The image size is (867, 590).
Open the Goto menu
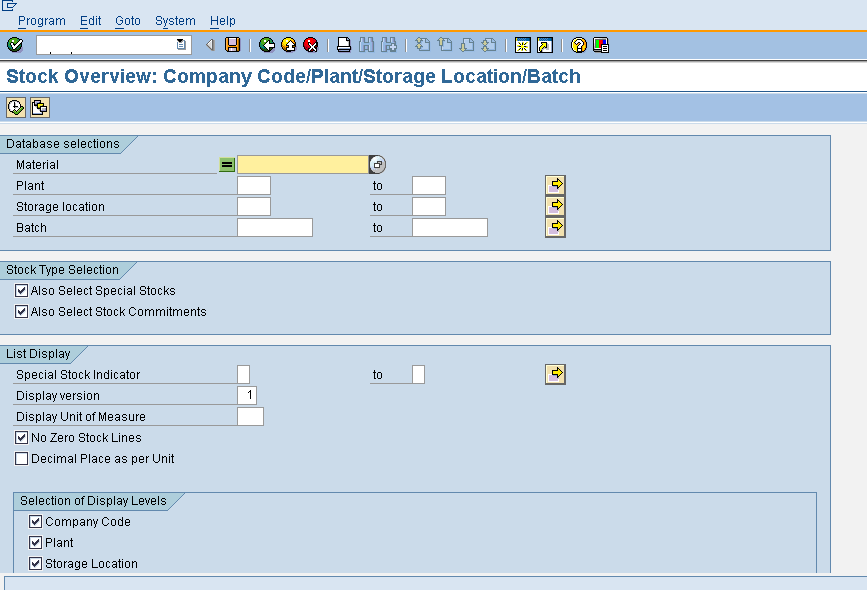click(x=127, y=20)
